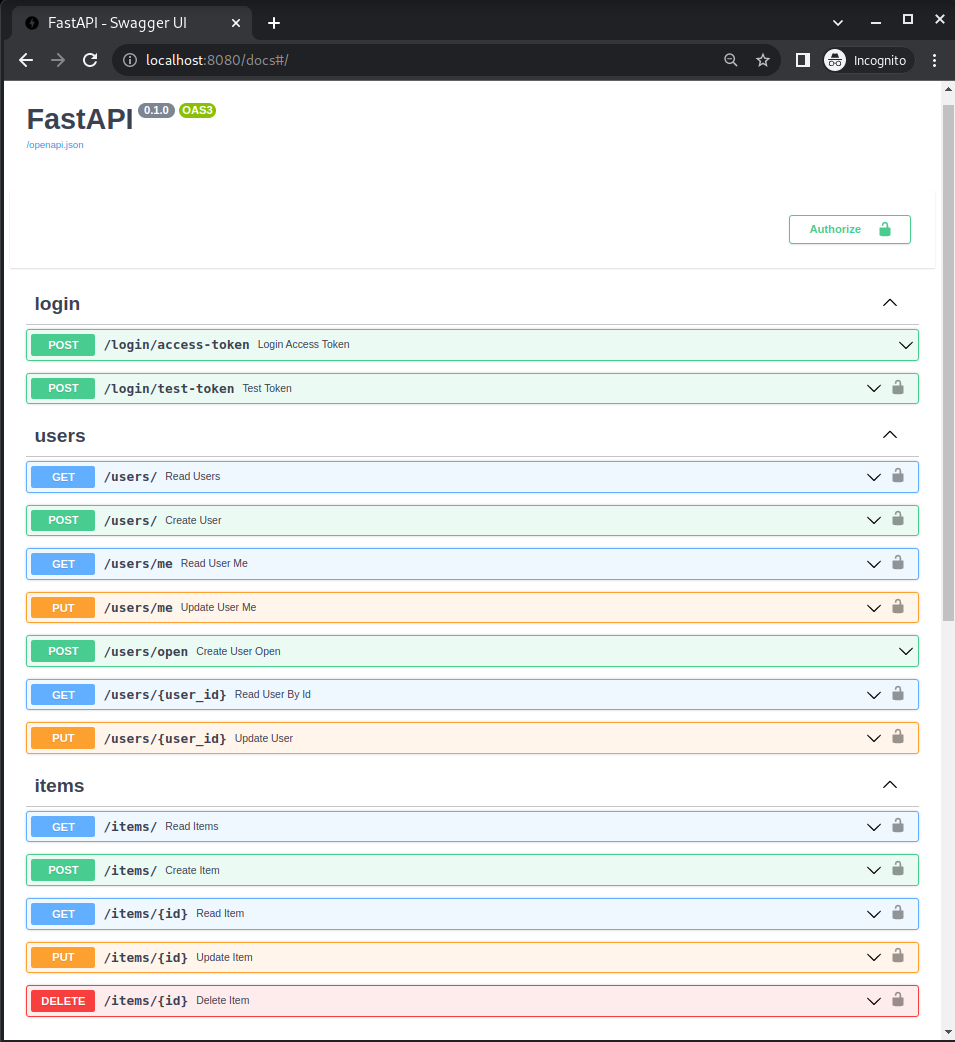Close the FastAPI - Swagger UI tab
The width and height of the screenshot is (955, 1042).
(x=236, y=23)
